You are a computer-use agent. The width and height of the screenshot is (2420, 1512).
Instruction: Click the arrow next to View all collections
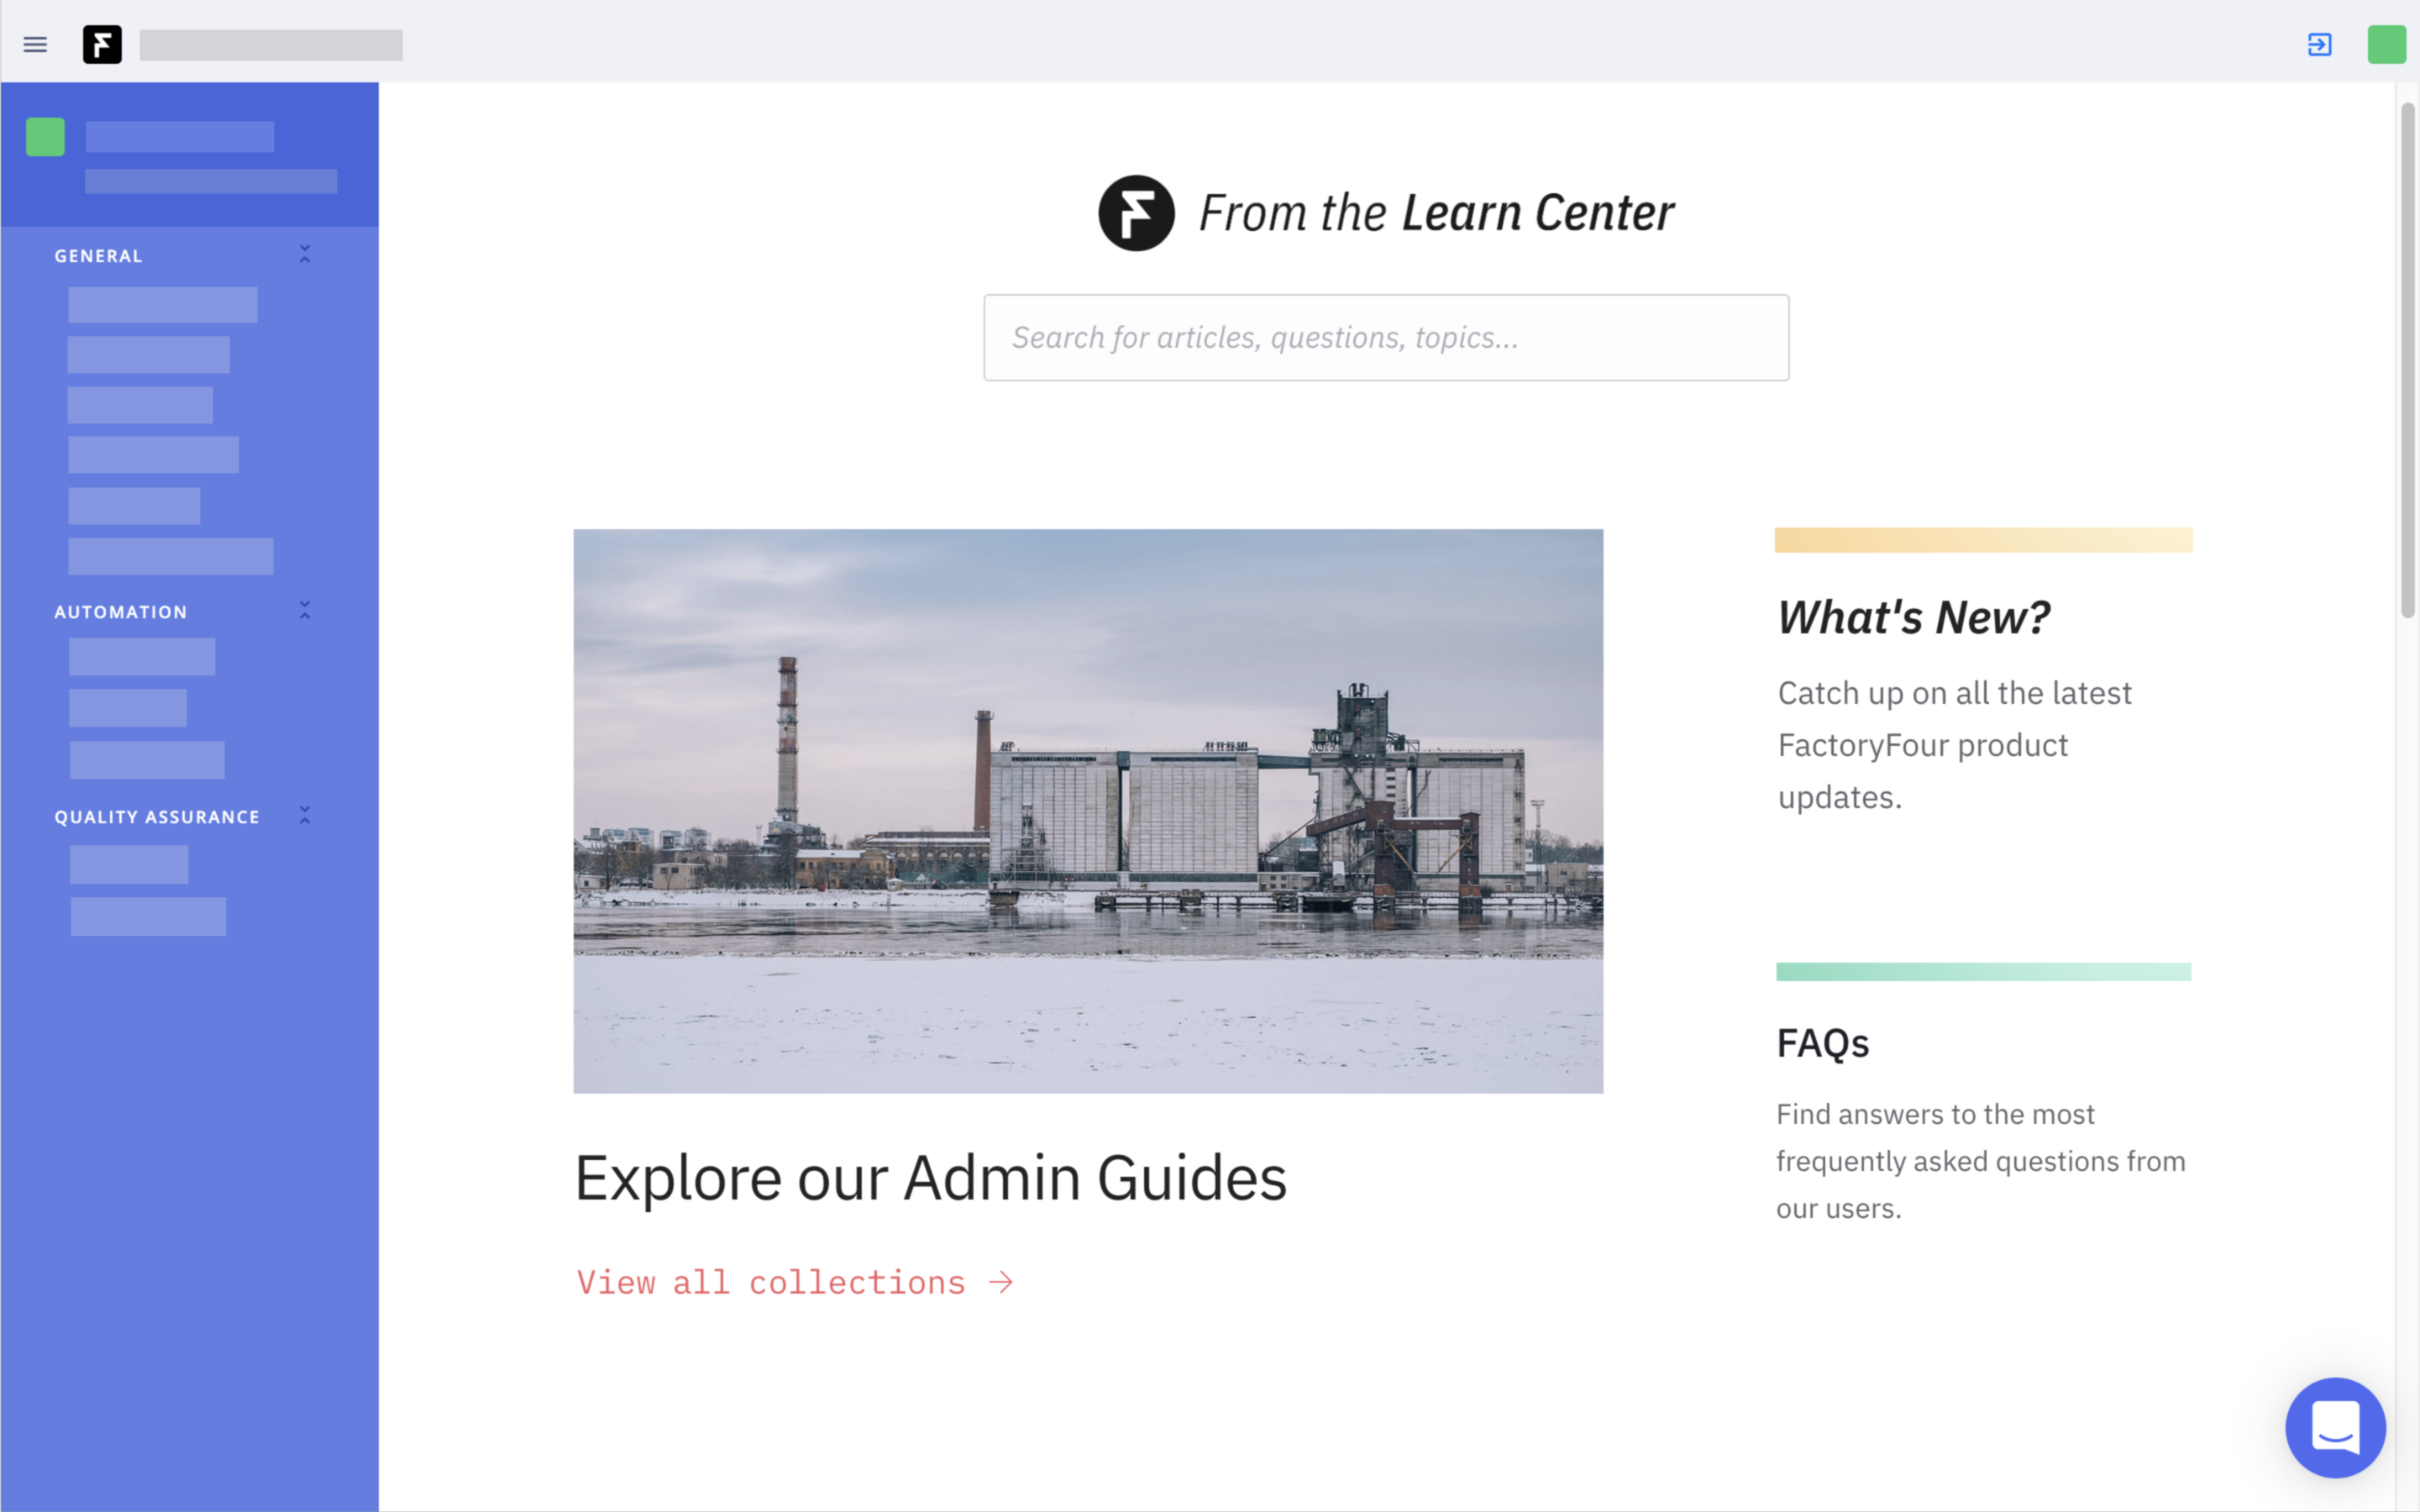pos(1001,1282)
